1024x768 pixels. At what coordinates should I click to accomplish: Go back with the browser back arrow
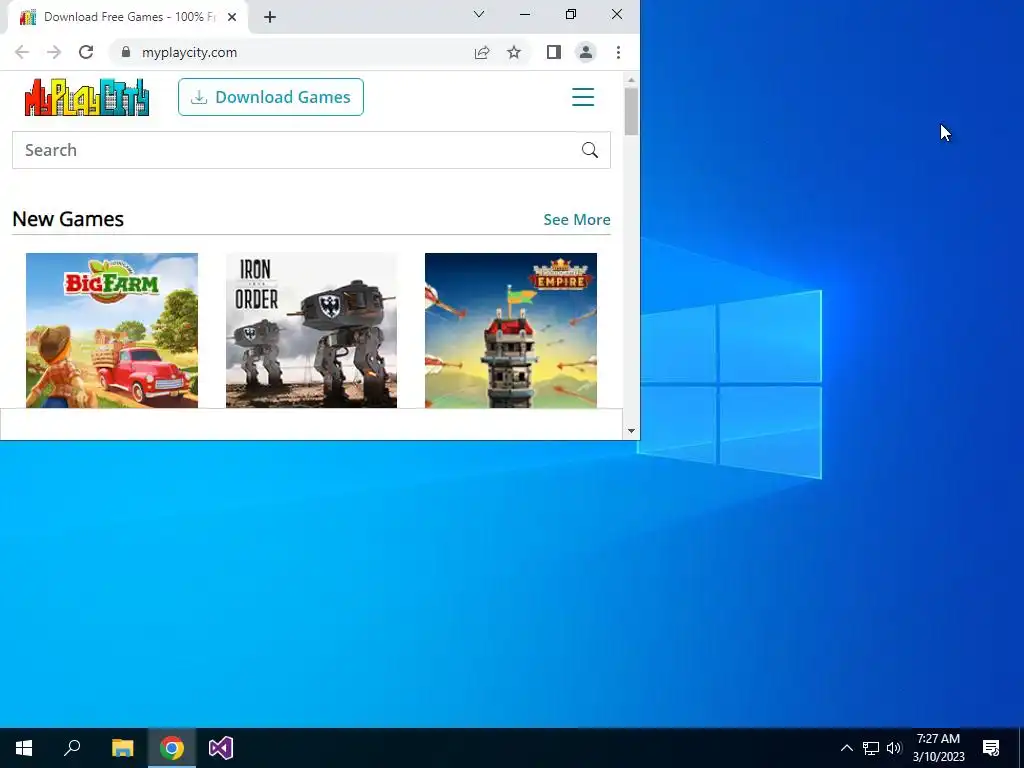point(22,52)
